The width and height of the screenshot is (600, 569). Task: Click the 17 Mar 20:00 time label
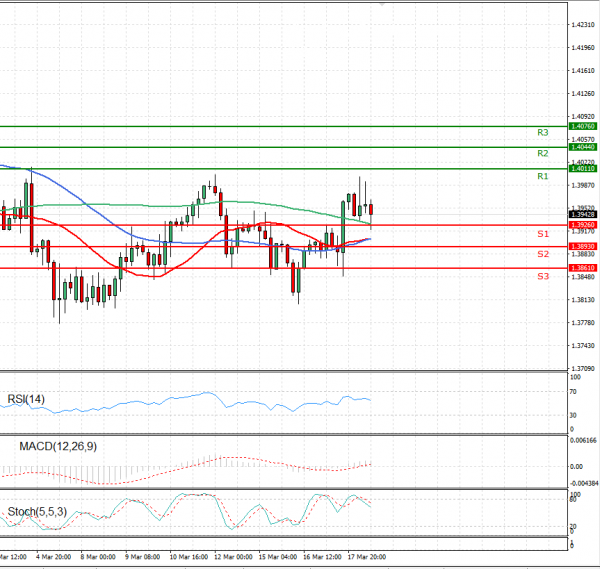(367, 557)
